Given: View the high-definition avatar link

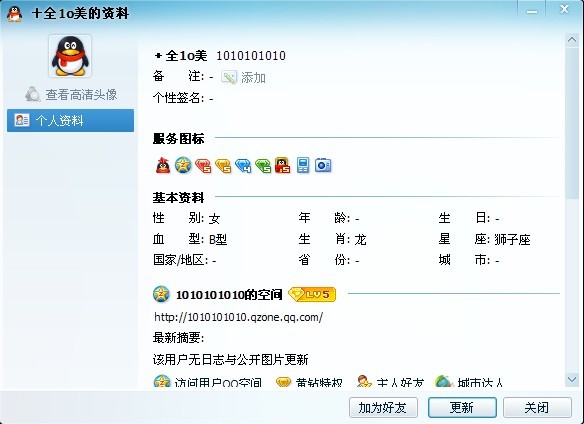Looking at the screenshot, I should point(71,95).
